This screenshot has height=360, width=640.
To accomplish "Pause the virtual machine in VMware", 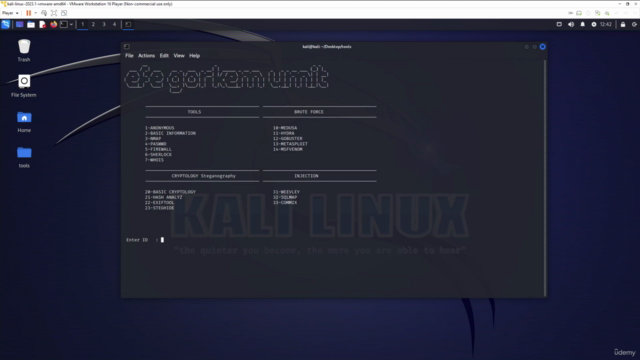I will pos(29,13).
